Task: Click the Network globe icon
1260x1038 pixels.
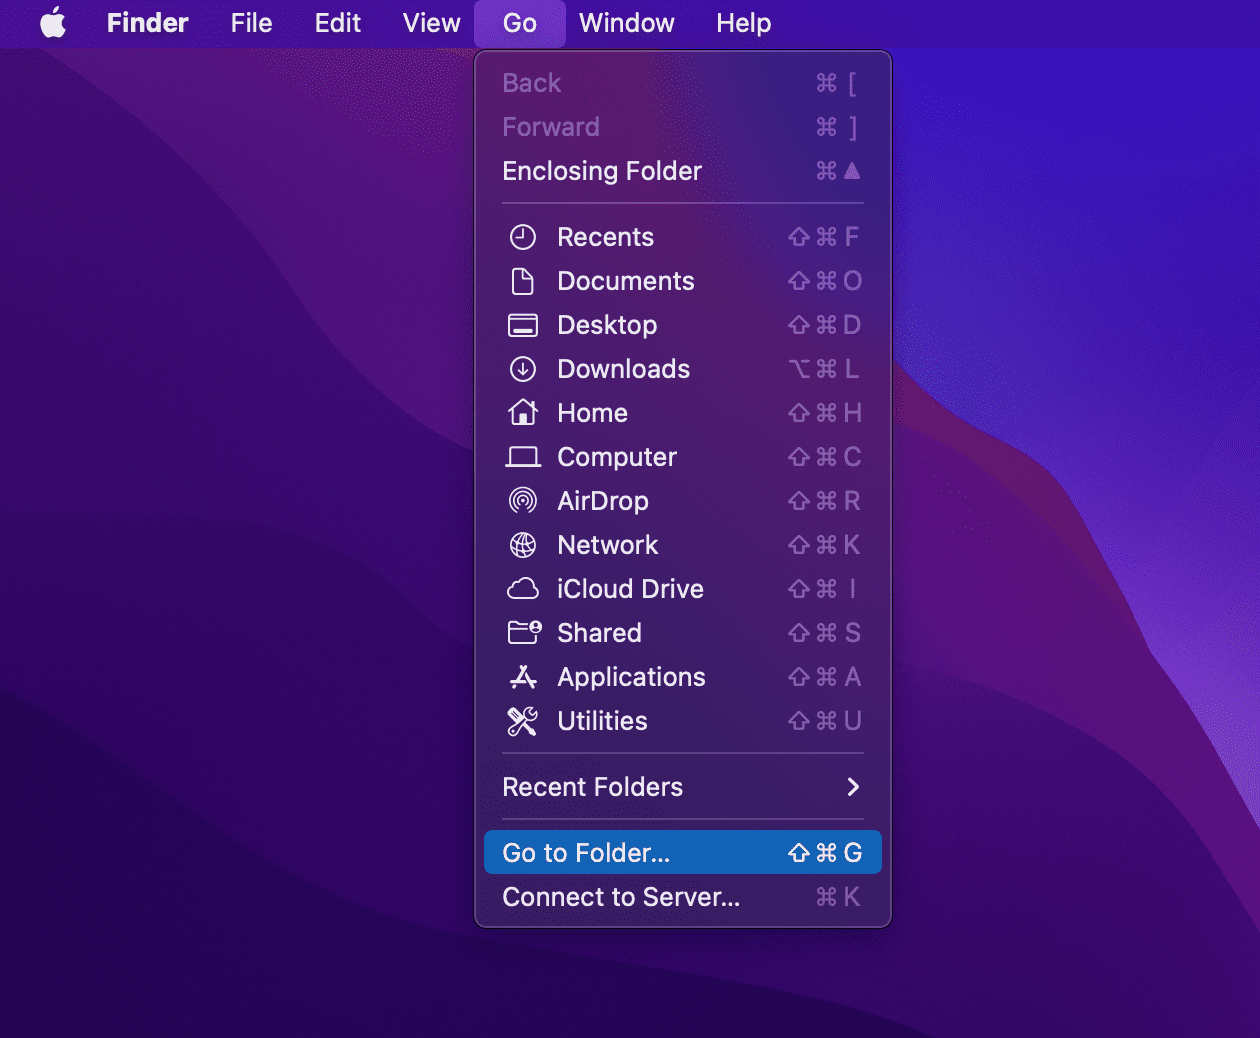Action: click(x=522, y=545)
